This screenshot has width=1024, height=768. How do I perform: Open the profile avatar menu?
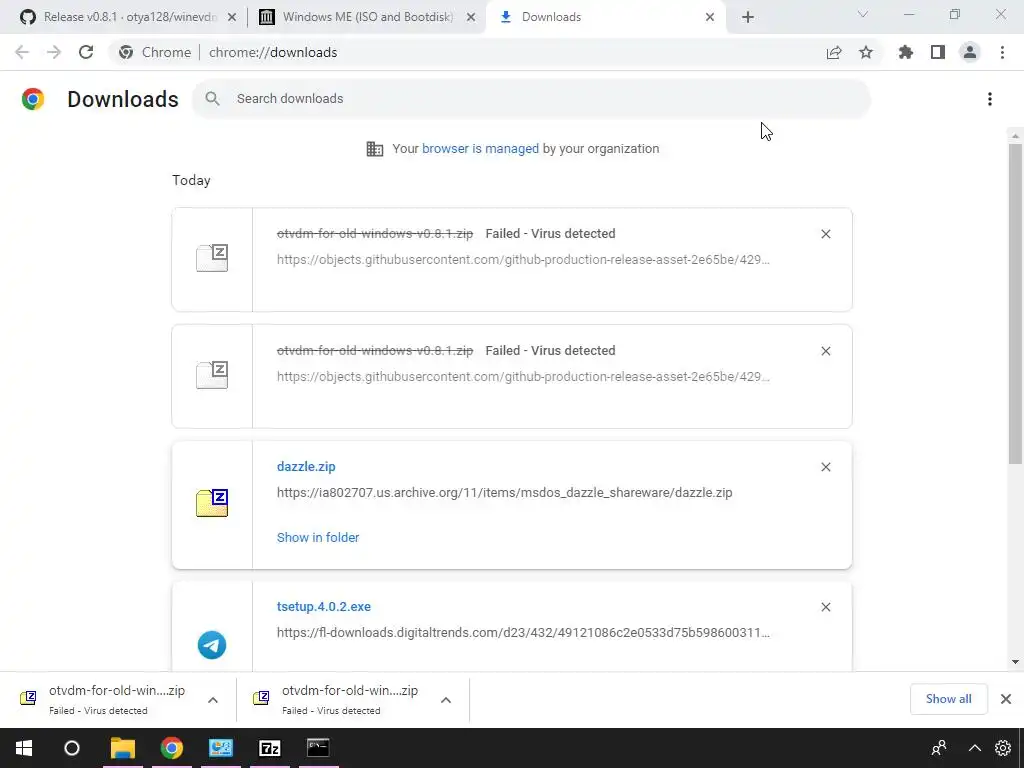tap(970, 52)
